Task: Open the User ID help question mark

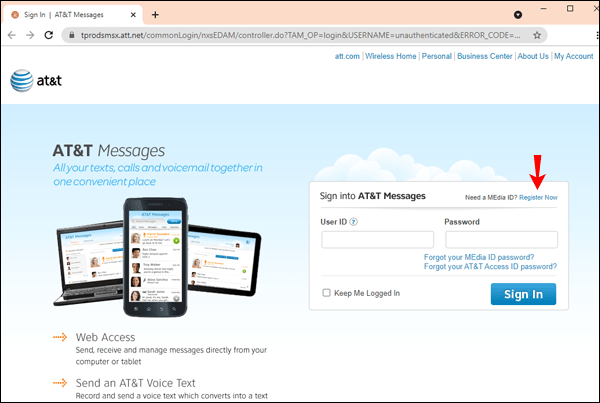Action: tap(354, 222)
